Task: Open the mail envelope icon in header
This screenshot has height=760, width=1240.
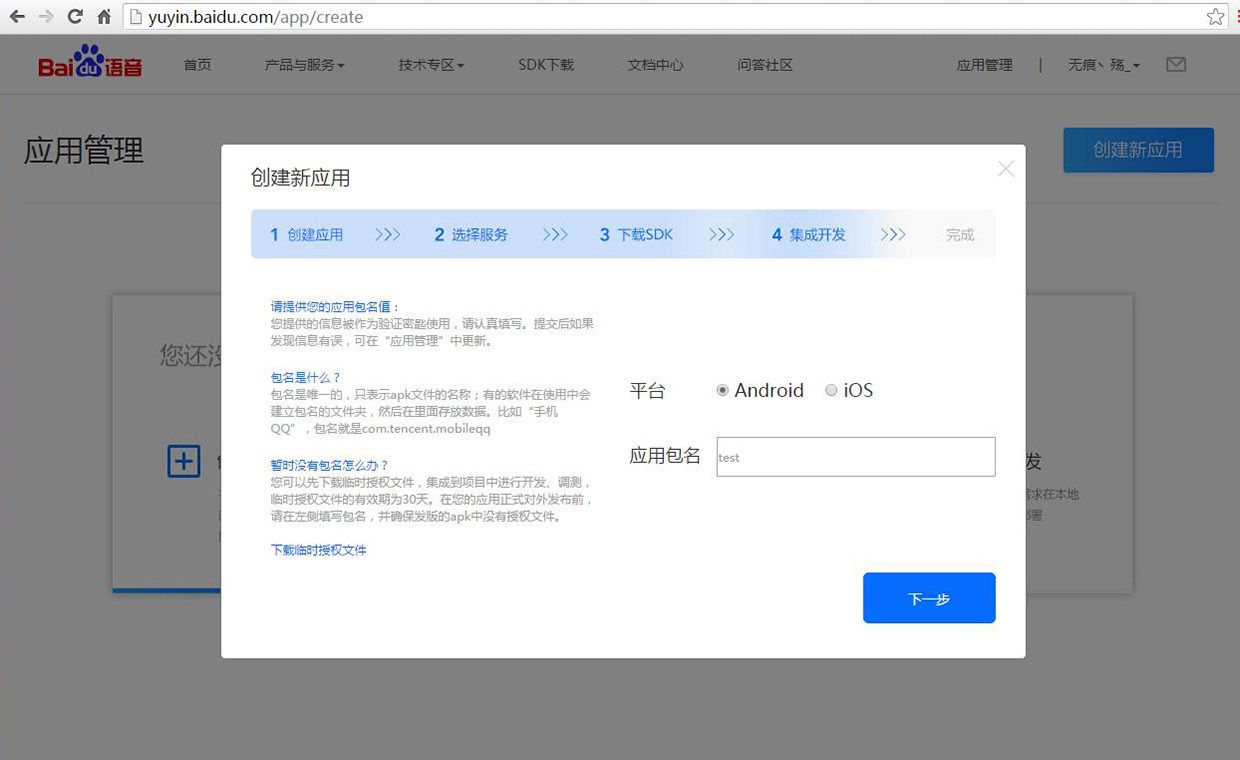Action: 1176,65
